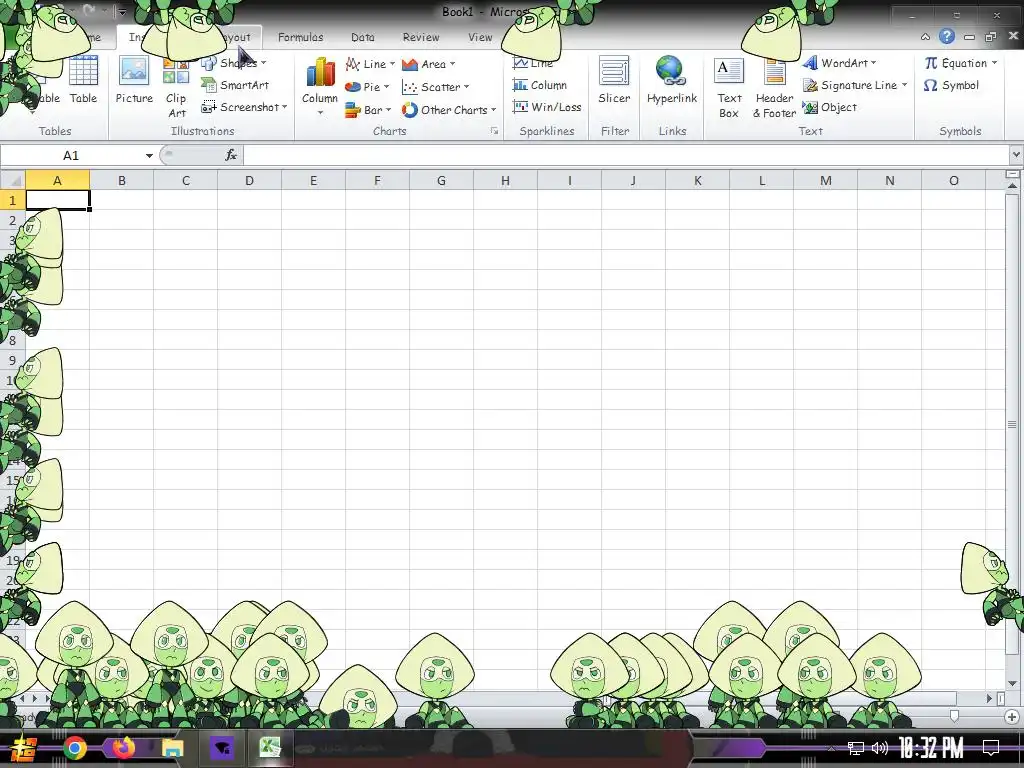Open the Pie chart dropdown
Screen dimensions: 1024x768
tap(367, 87)
